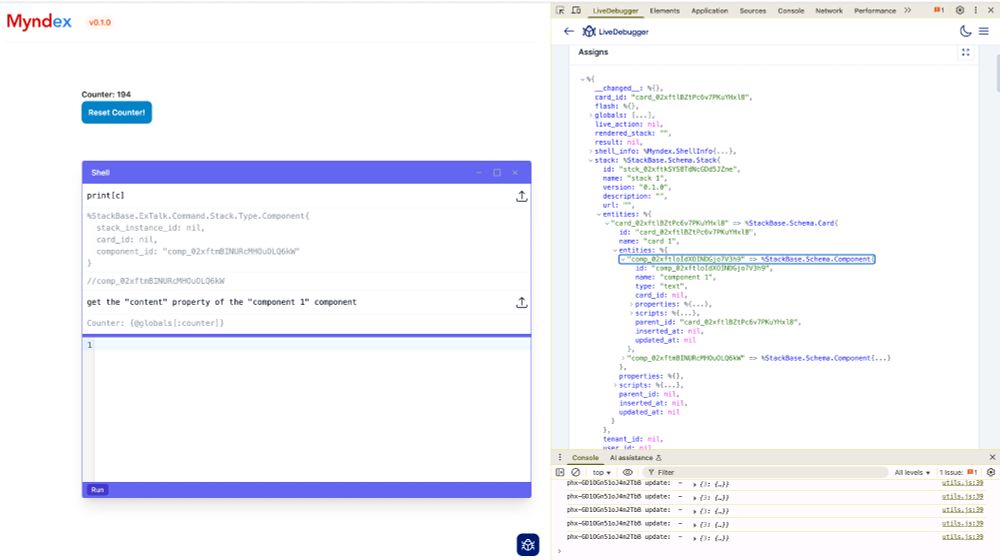Toggle dark mode with the moon icon

[966, 31]
